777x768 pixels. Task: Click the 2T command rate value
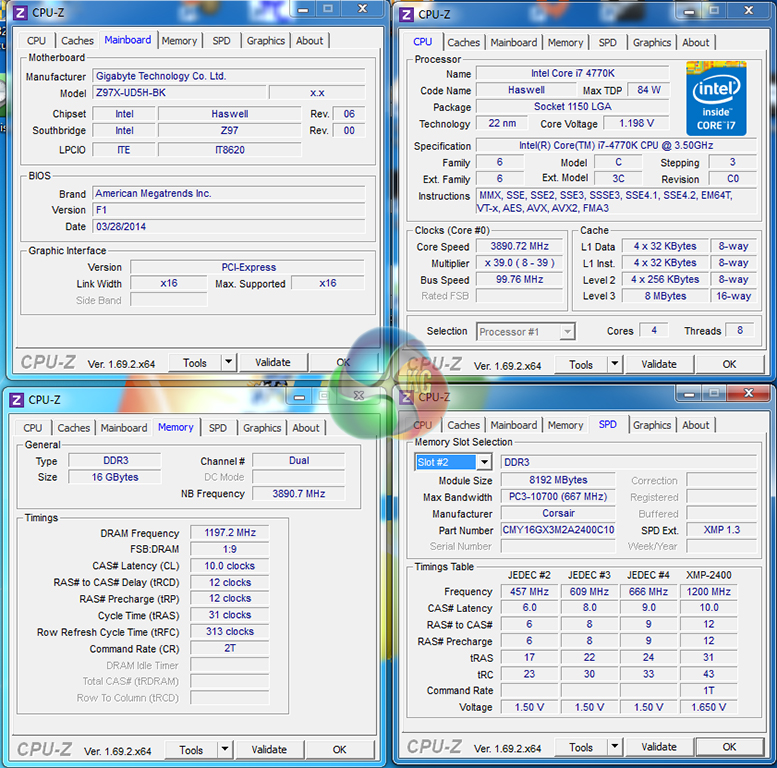[x=230, y=648]
